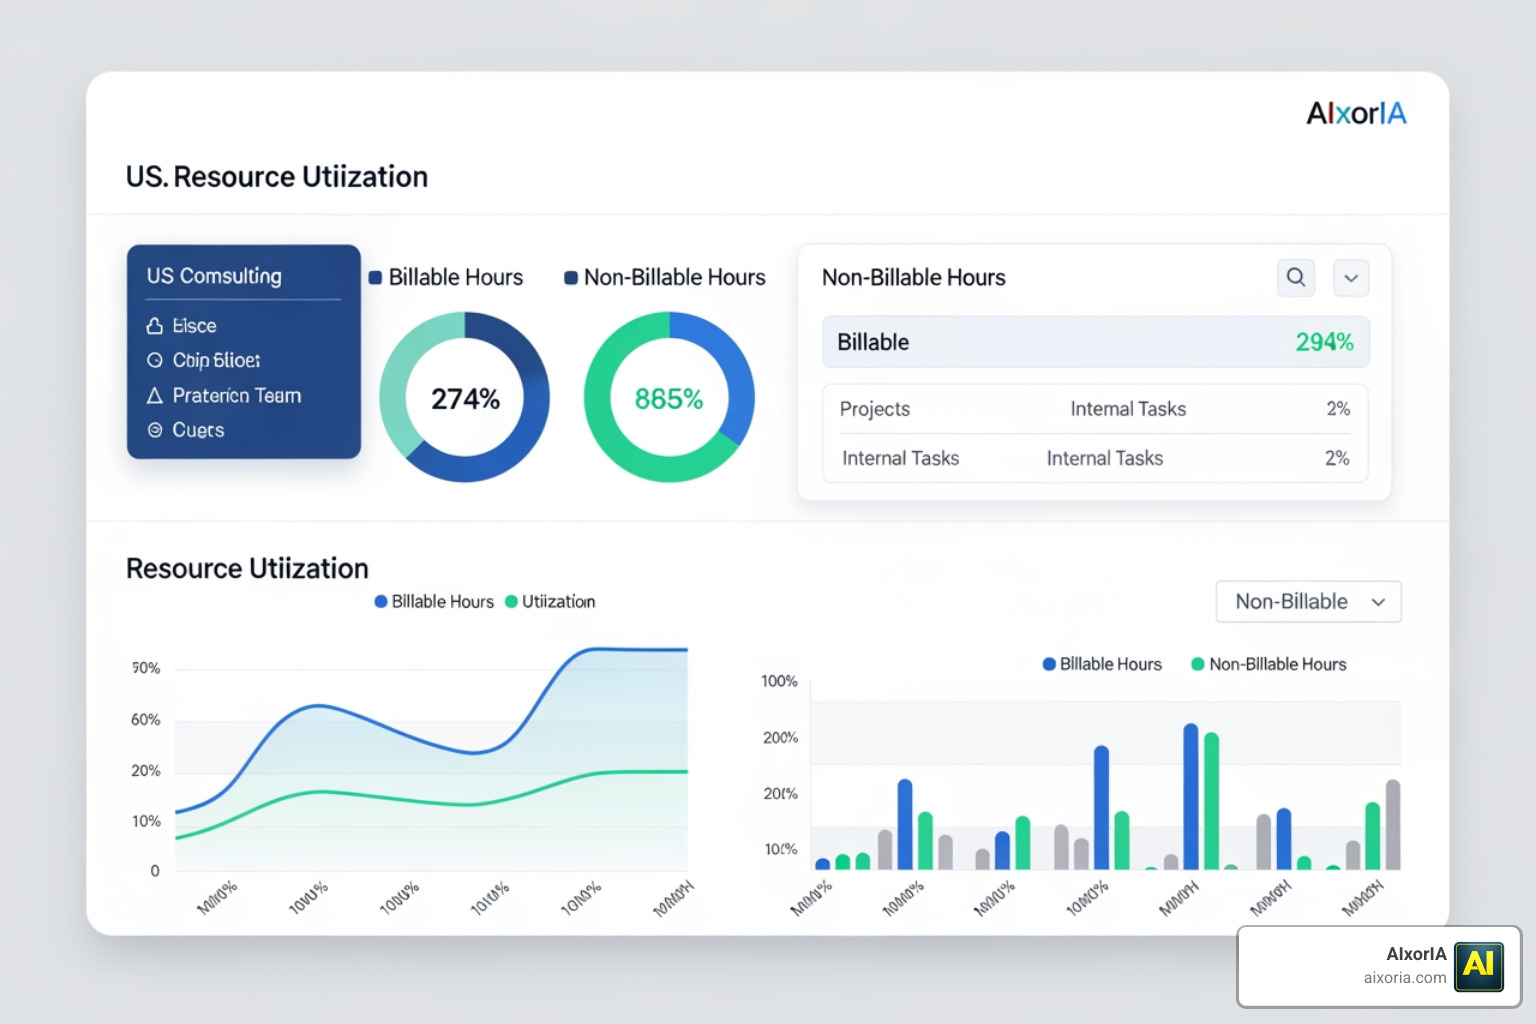Click the US Comsulting heading
The width and height of the screenshot is (1536, 1024).
[x=214, y=276]
